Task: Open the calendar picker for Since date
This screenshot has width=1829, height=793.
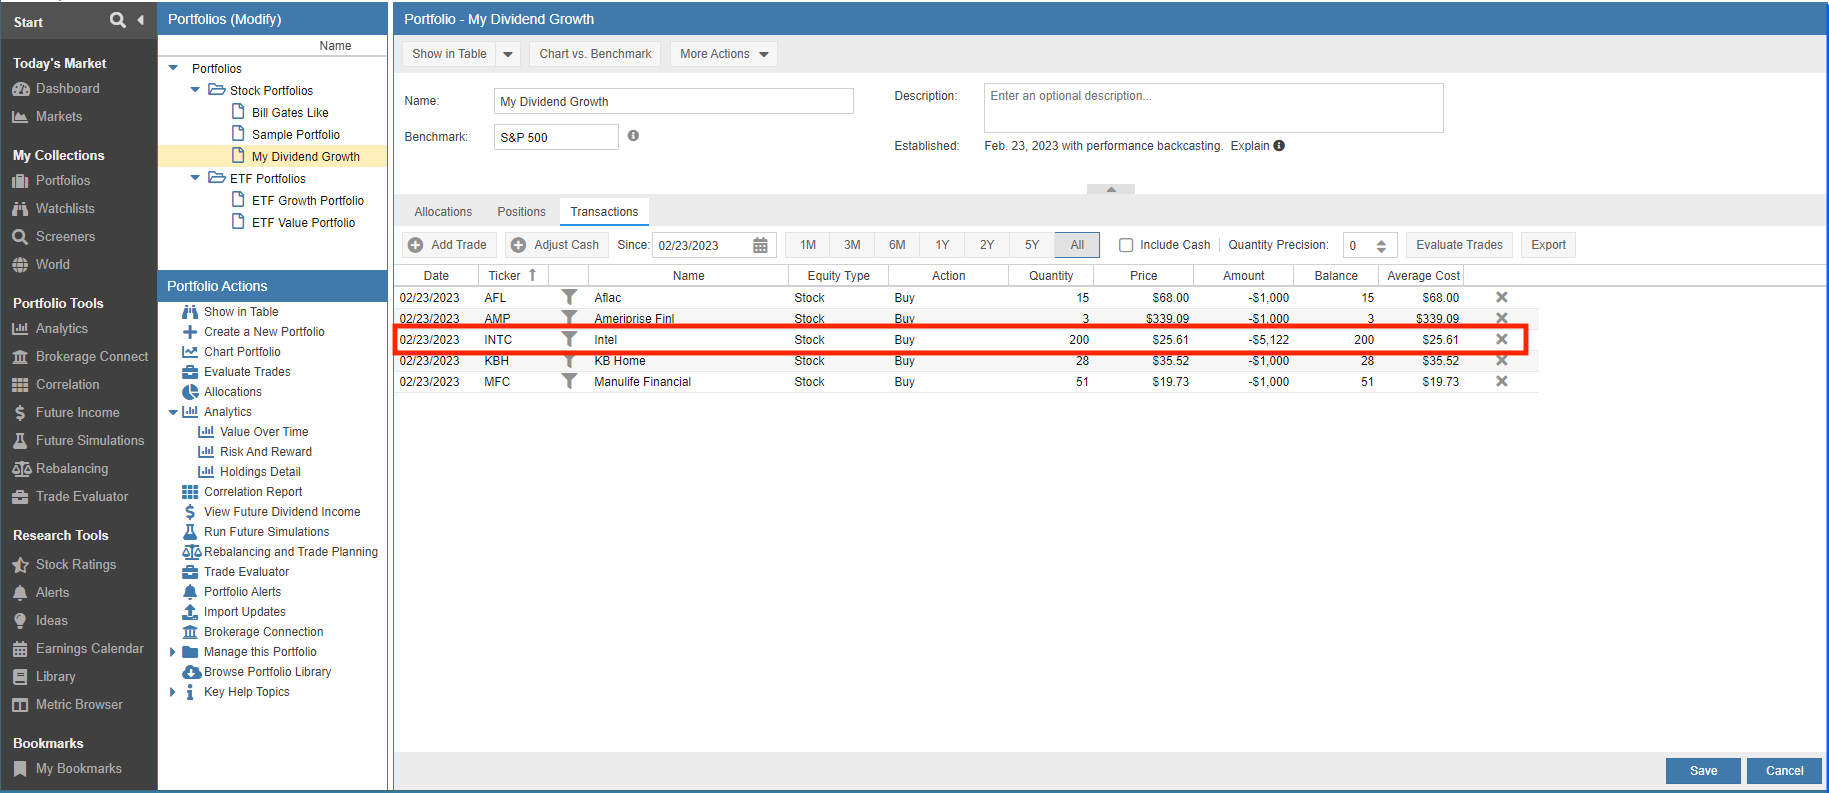Action: point(760,245)
